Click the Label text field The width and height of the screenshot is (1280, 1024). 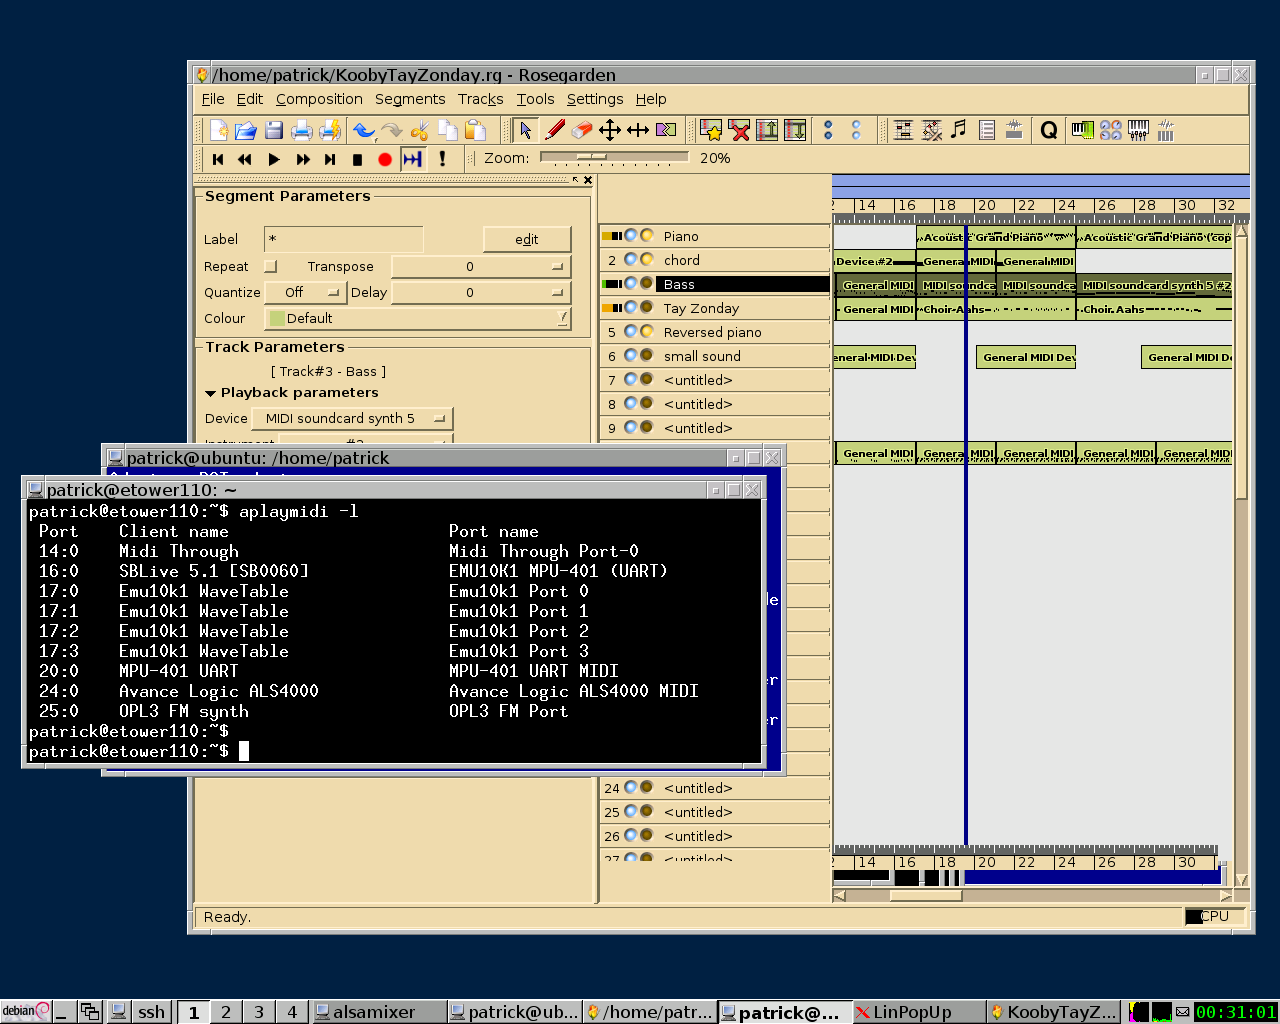(x=344, y=239)
